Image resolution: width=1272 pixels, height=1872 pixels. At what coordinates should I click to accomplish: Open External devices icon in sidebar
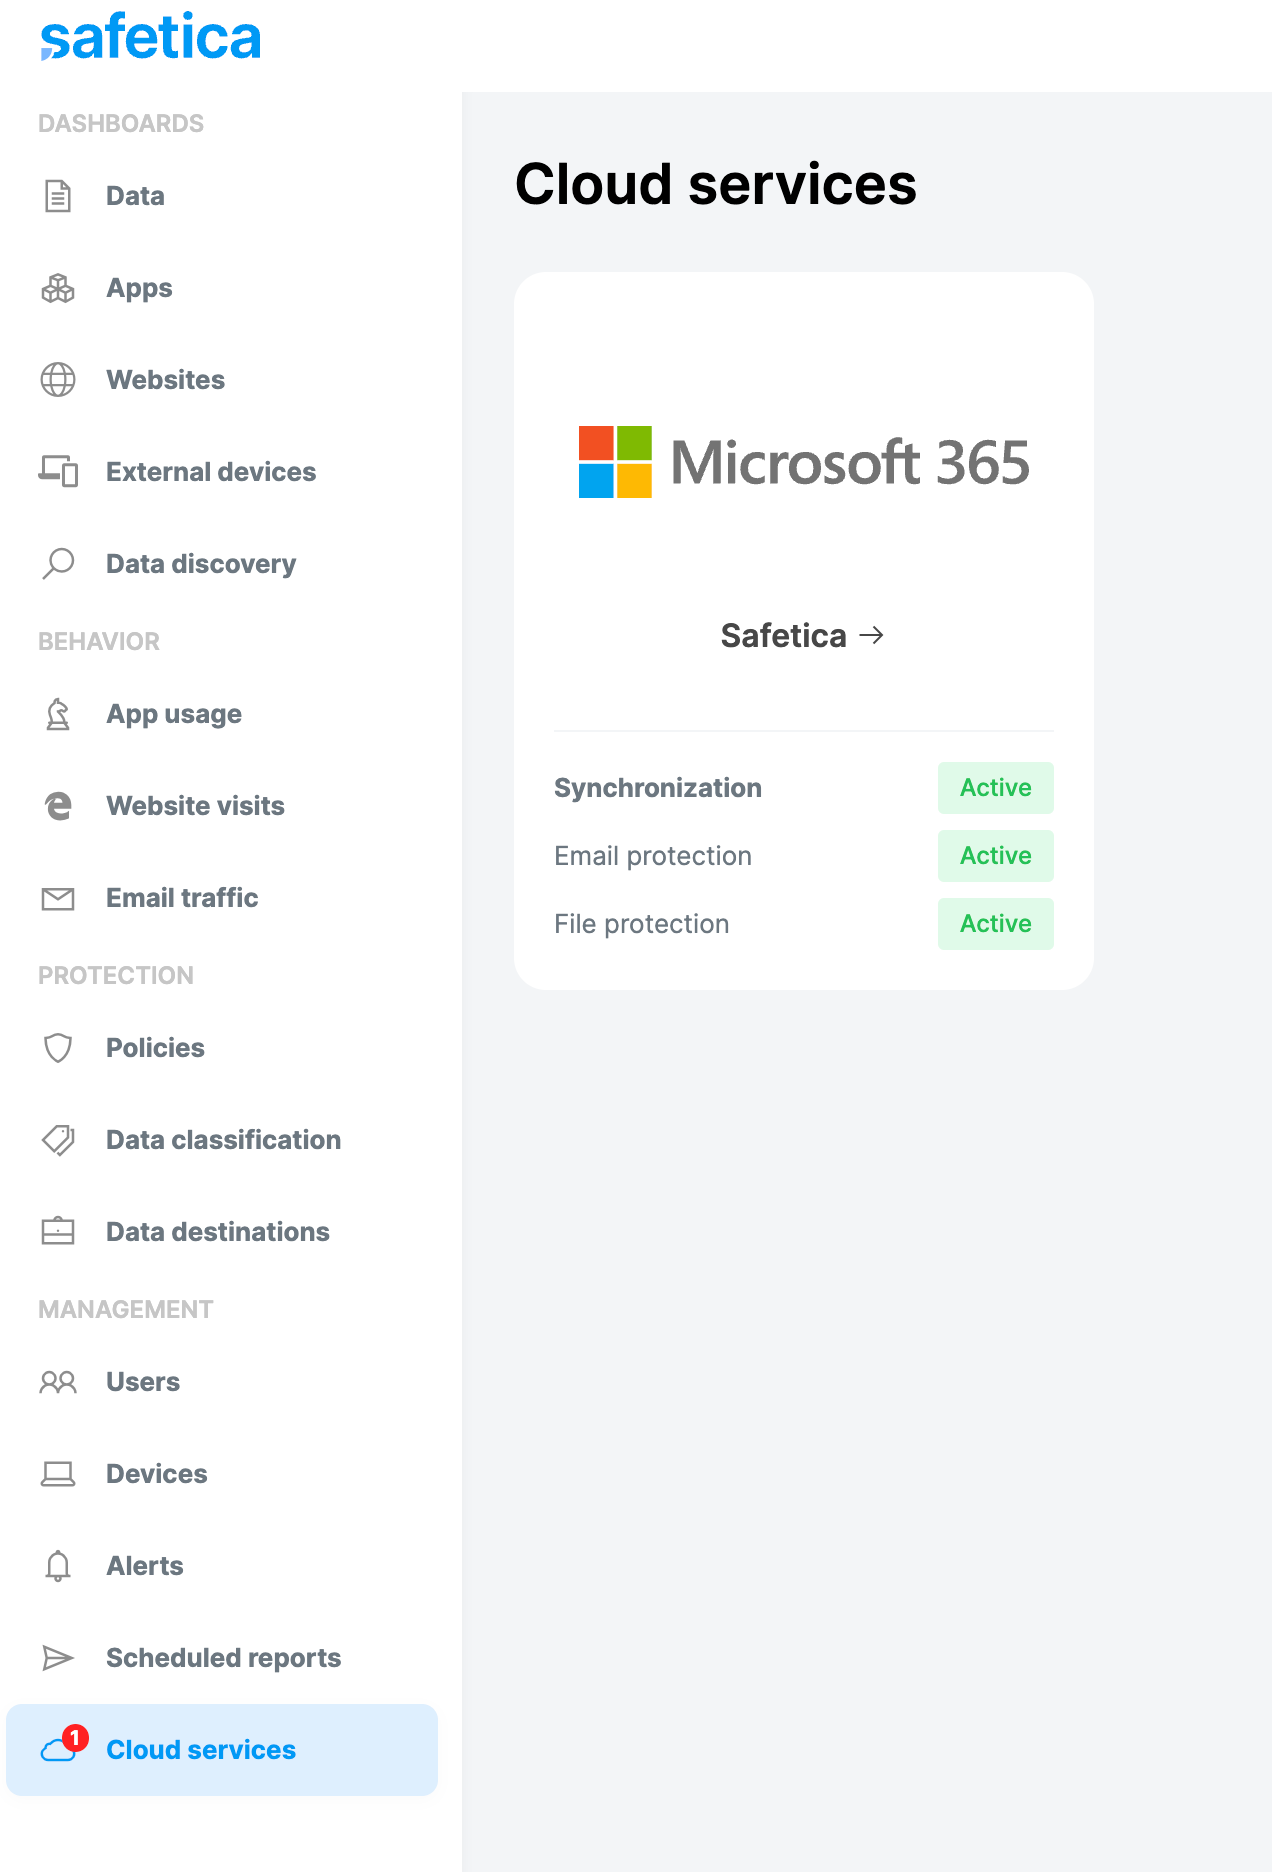coord(58,471)
